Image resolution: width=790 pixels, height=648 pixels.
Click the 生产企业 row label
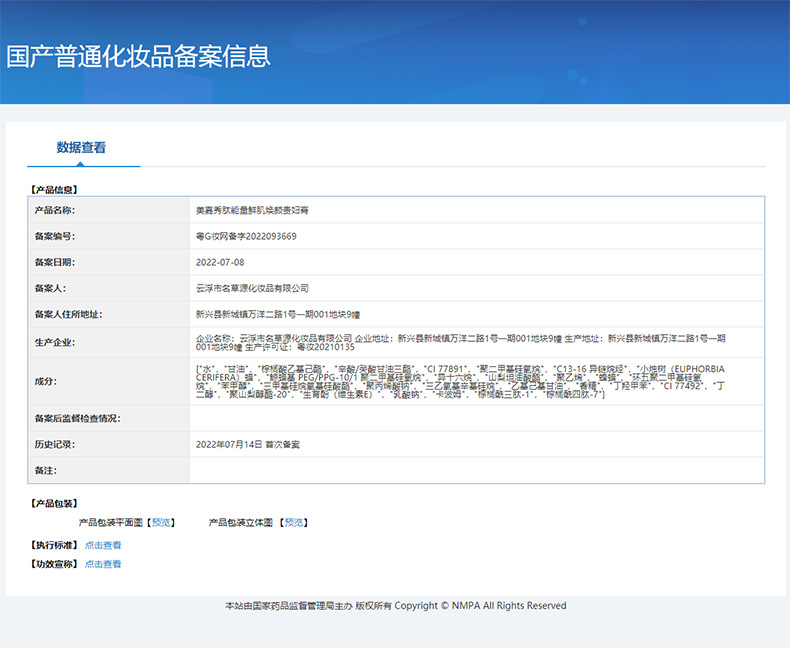[x=55, y=343]
